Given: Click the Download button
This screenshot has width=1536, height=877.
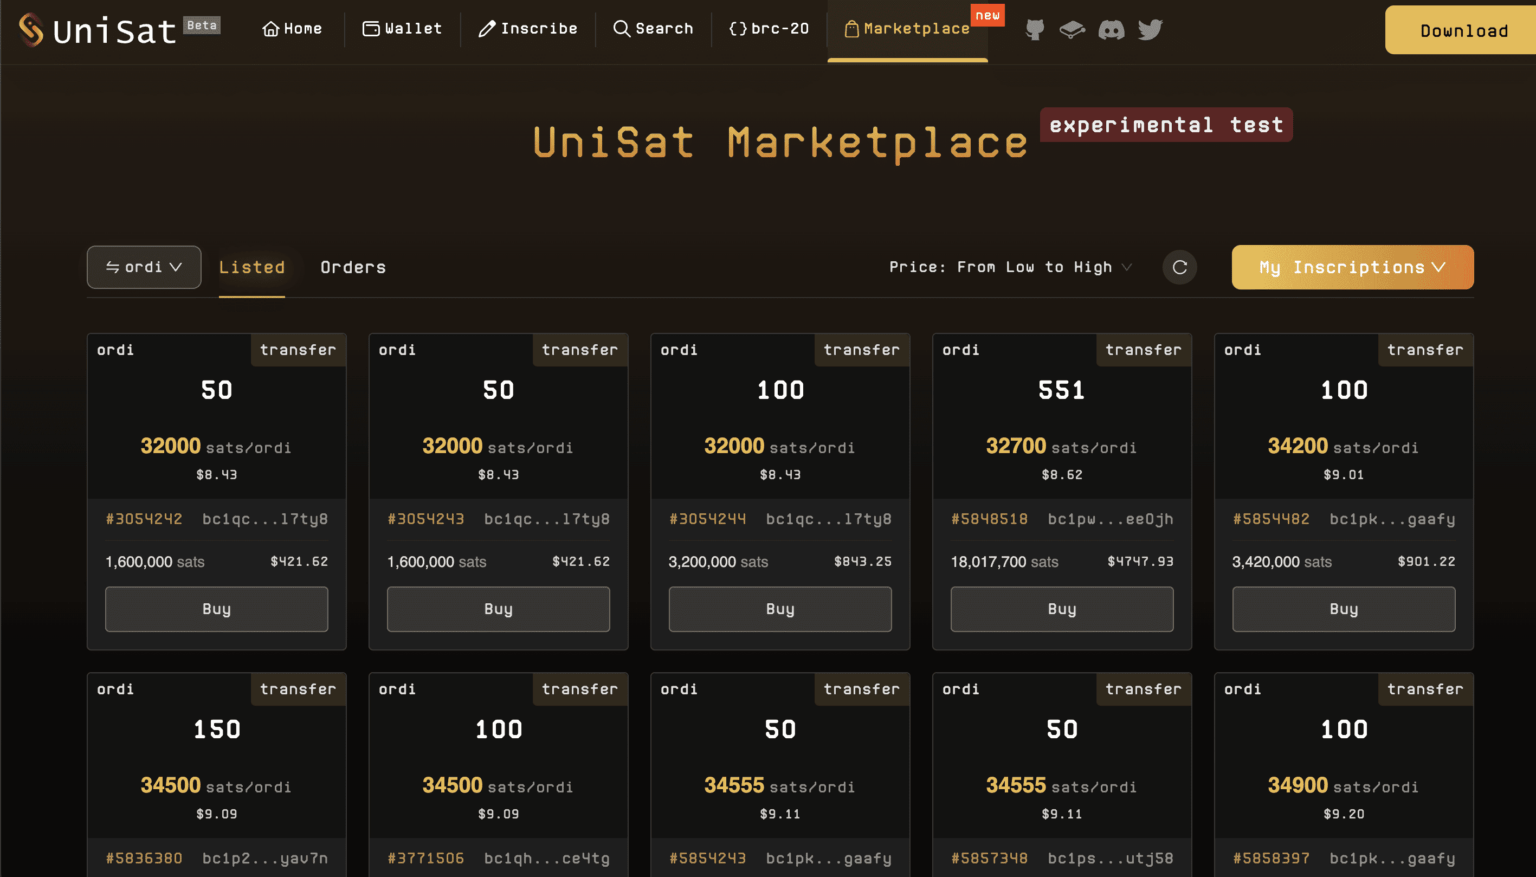Looking at the screenshot, I should pos(1464,30).
